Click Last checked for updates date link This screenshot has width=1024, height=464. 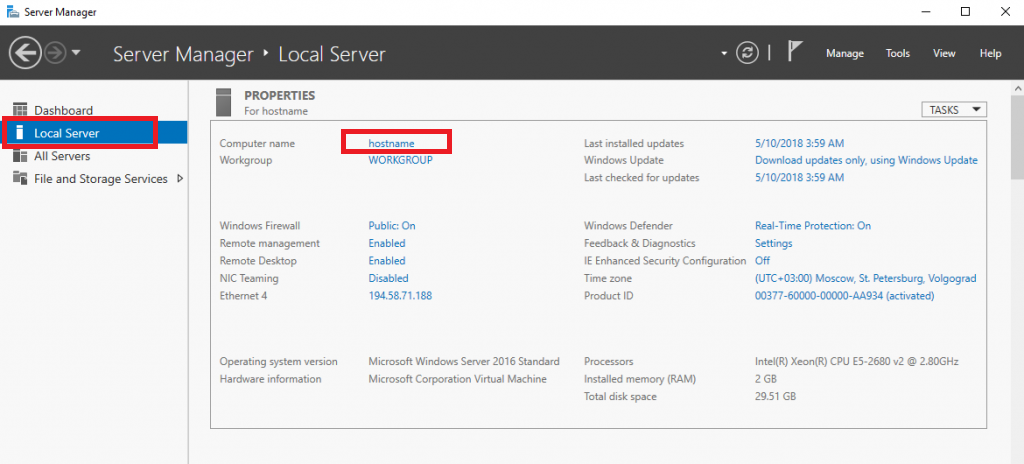(799, 177)
